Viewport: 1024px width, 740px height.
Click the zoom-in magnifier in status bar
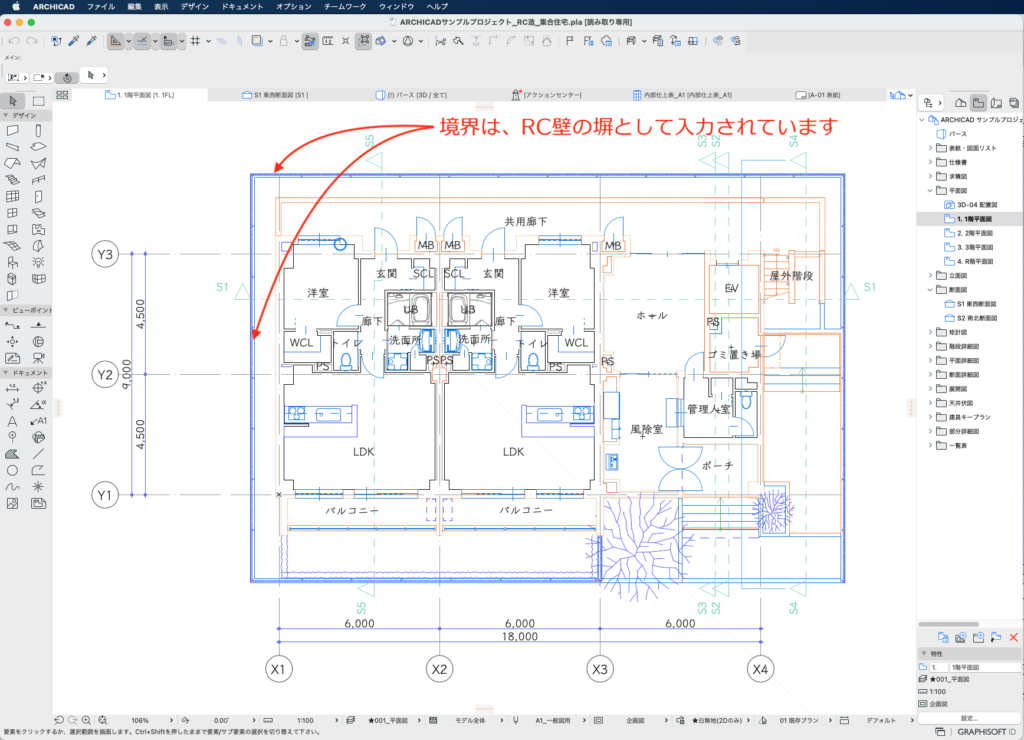[86, 720]
